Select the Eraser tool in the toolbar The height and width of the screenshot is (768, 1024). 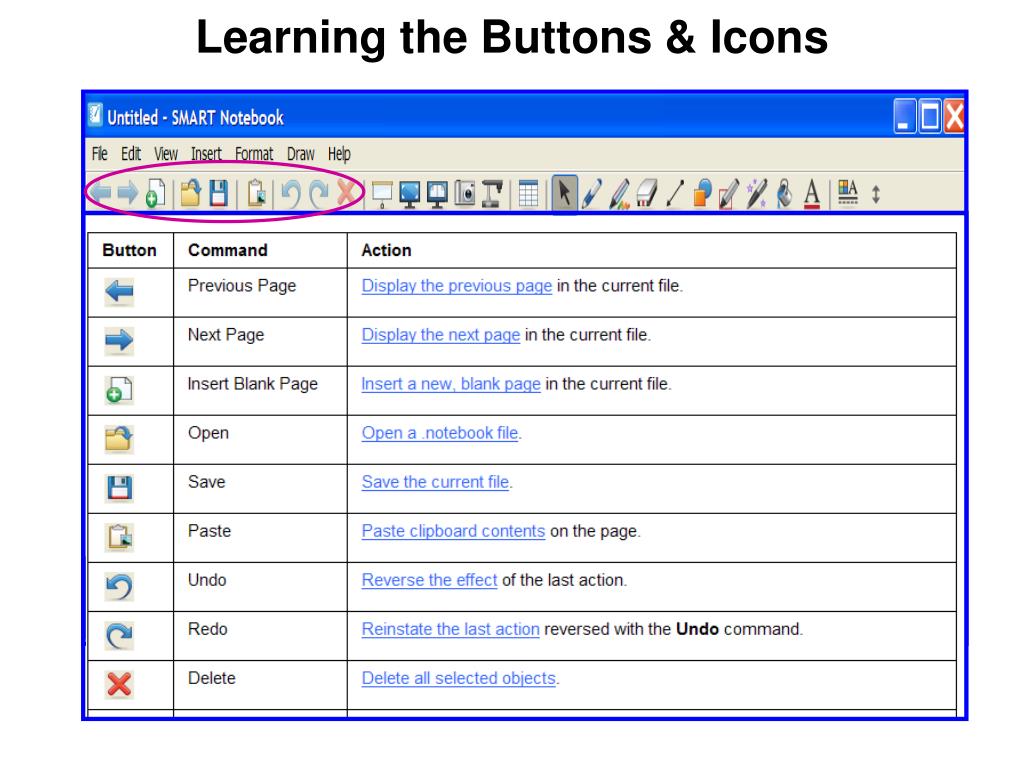646,194
